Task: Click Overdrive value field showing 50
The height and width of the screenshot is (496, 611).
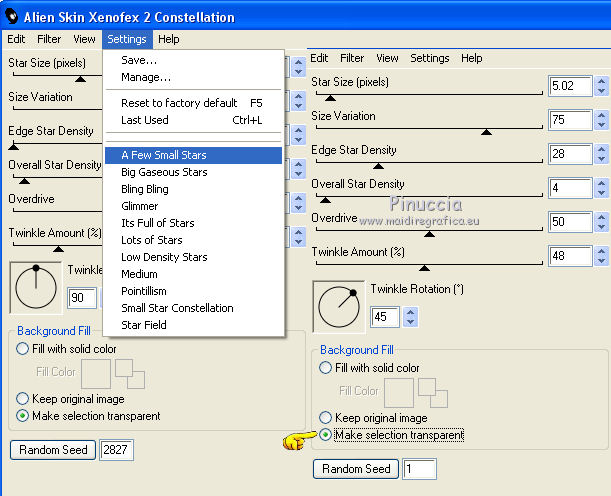Action: 570,222
